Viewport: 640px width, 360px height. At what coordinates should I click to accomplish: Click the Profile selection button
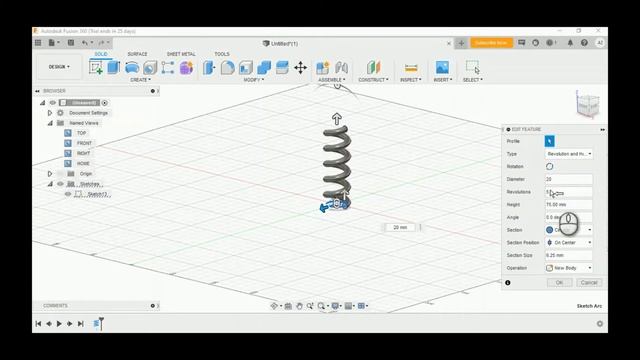pos(549,141)
